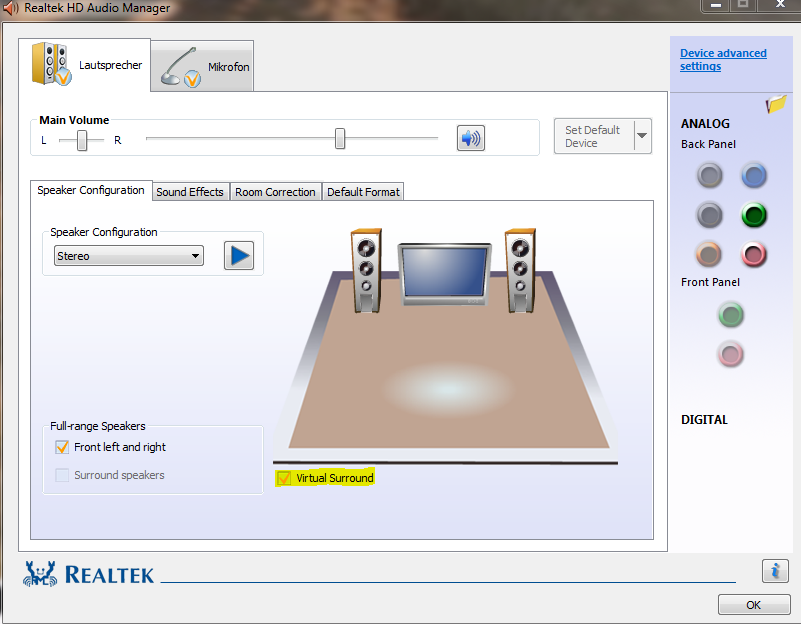Click the DIGITAL section heading
The image size is (801, 624).
tap(704, 420)
